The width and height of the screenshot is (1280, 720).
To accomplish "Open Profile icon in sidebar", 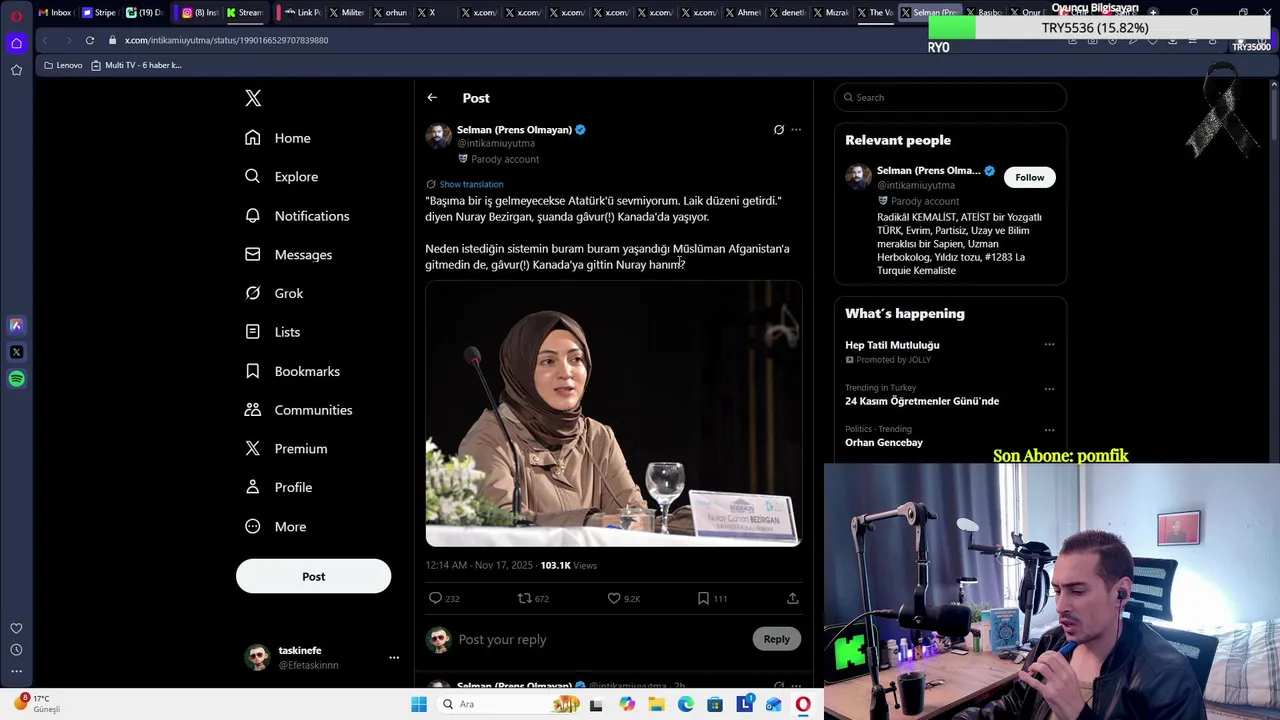I will 253,487.
